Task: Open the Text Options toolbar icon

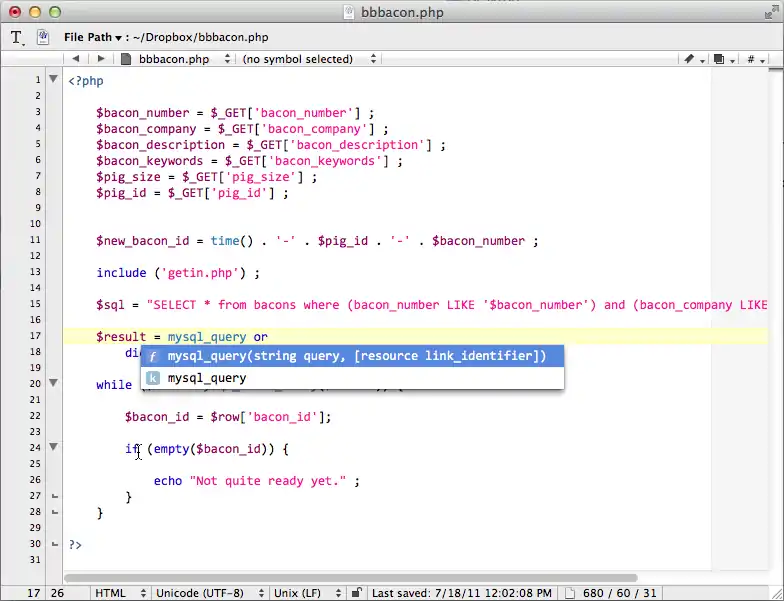Action: coord(18,38)
